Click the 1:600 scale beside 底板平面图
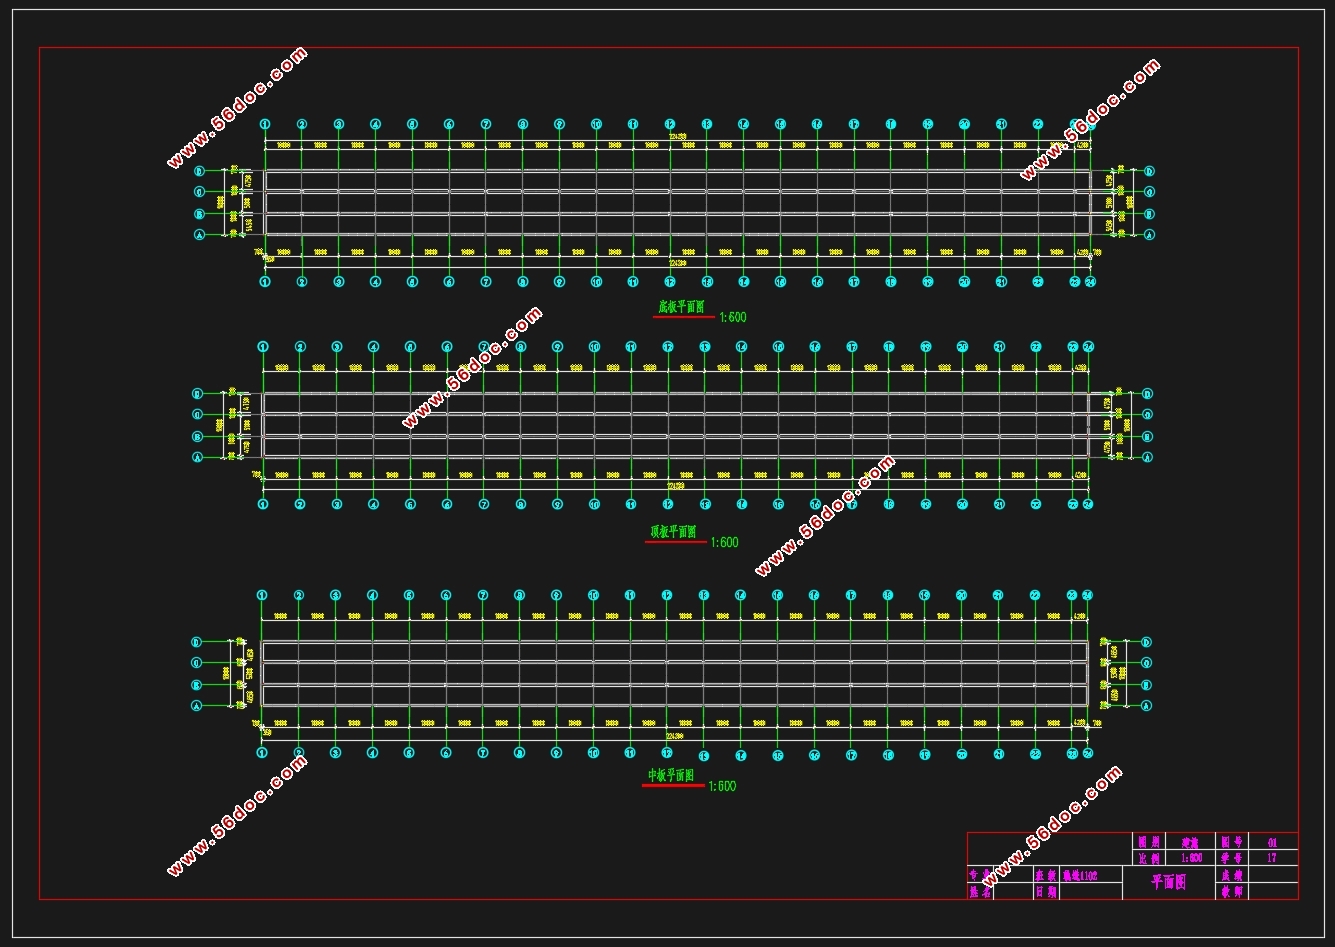1335x947 pixels. pos(732,318)
